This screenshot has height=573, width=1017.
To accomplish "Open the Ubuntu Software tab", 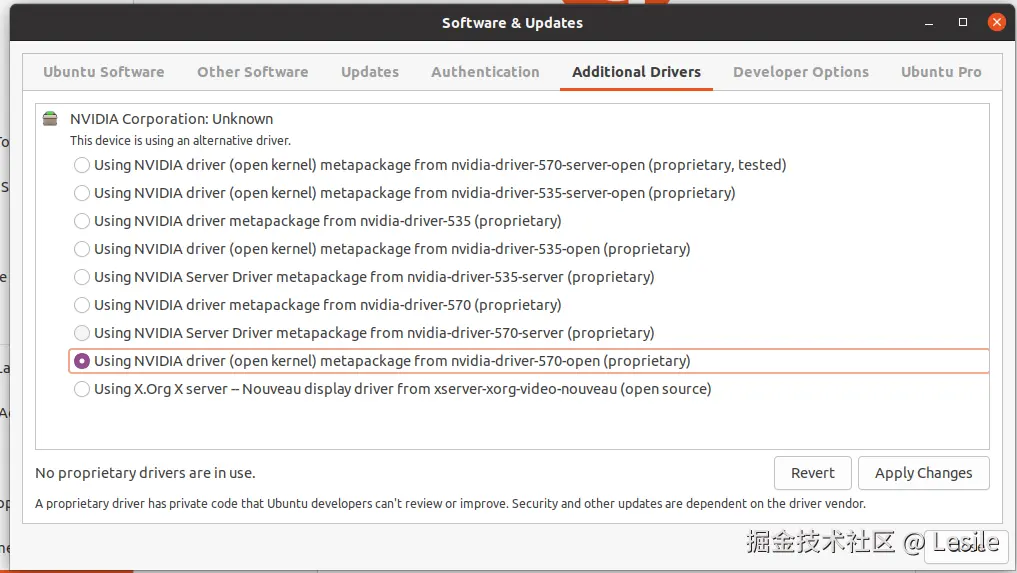I will pos(104,72).
